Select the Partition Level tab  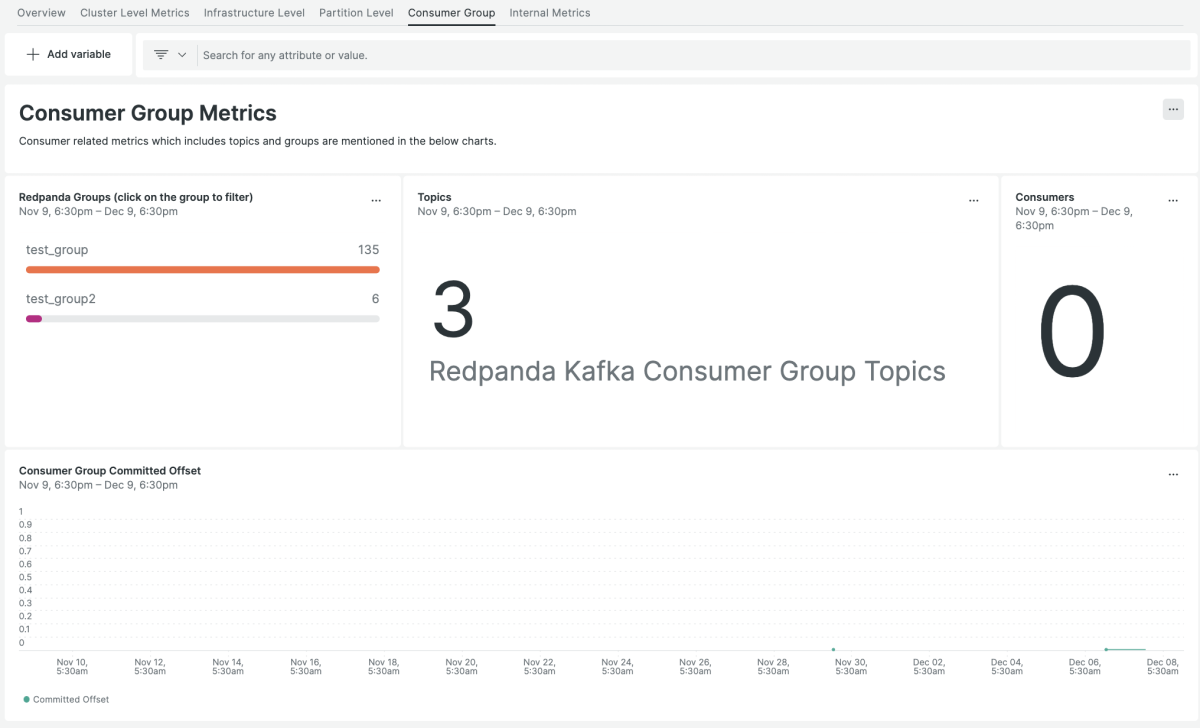coord(356,13)
